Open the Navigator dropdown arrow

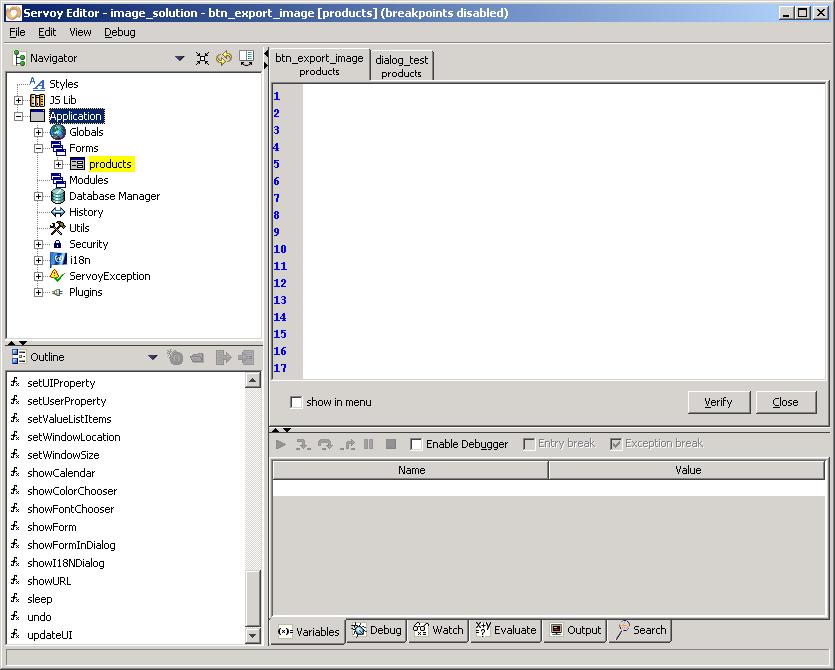pyautogui.click(x=180, y=58)
